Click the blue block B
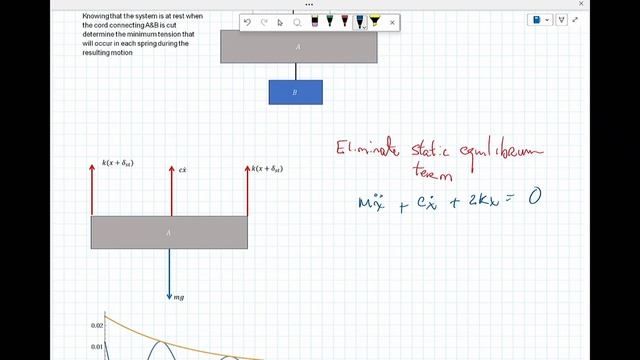Image resolution: width=640 pixels, height=360 pixels. click(296, 92)
